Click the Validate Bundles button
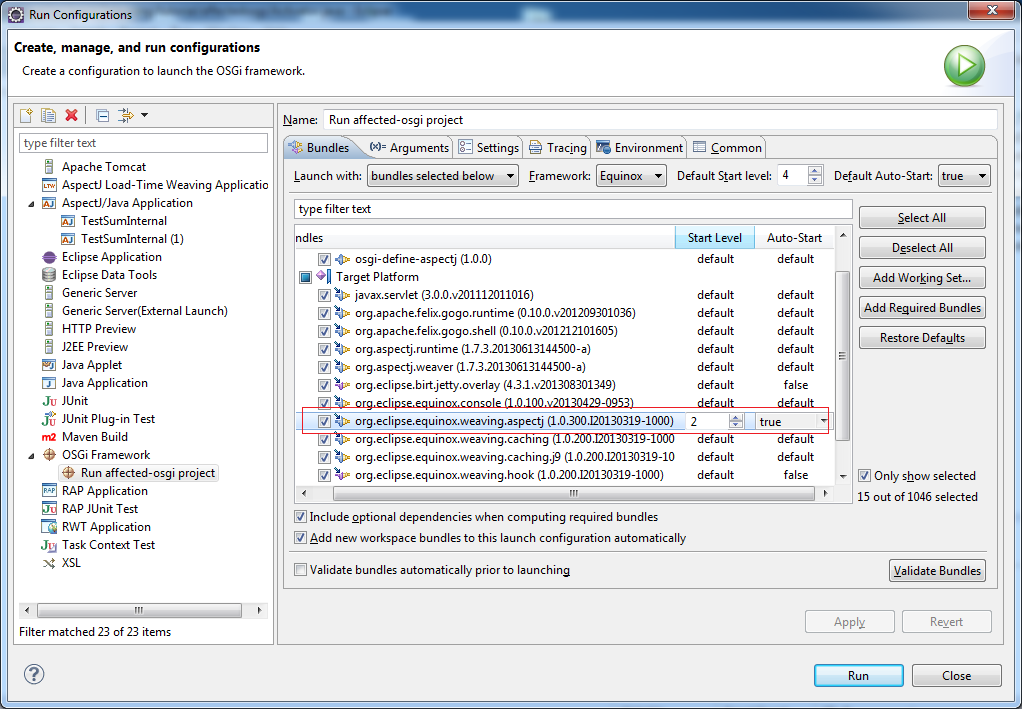Screen dimensions: 1022x709 (937, 571)
